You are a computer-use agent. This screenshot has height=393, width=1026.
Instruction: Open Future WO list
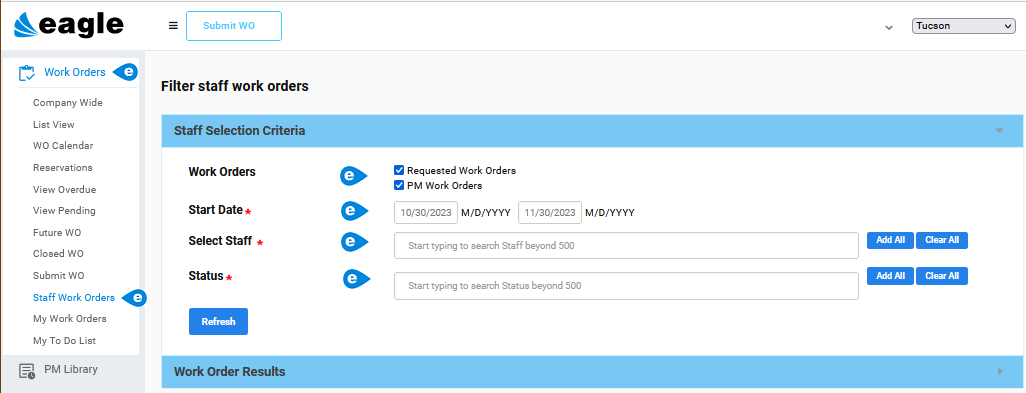[57, 232]
